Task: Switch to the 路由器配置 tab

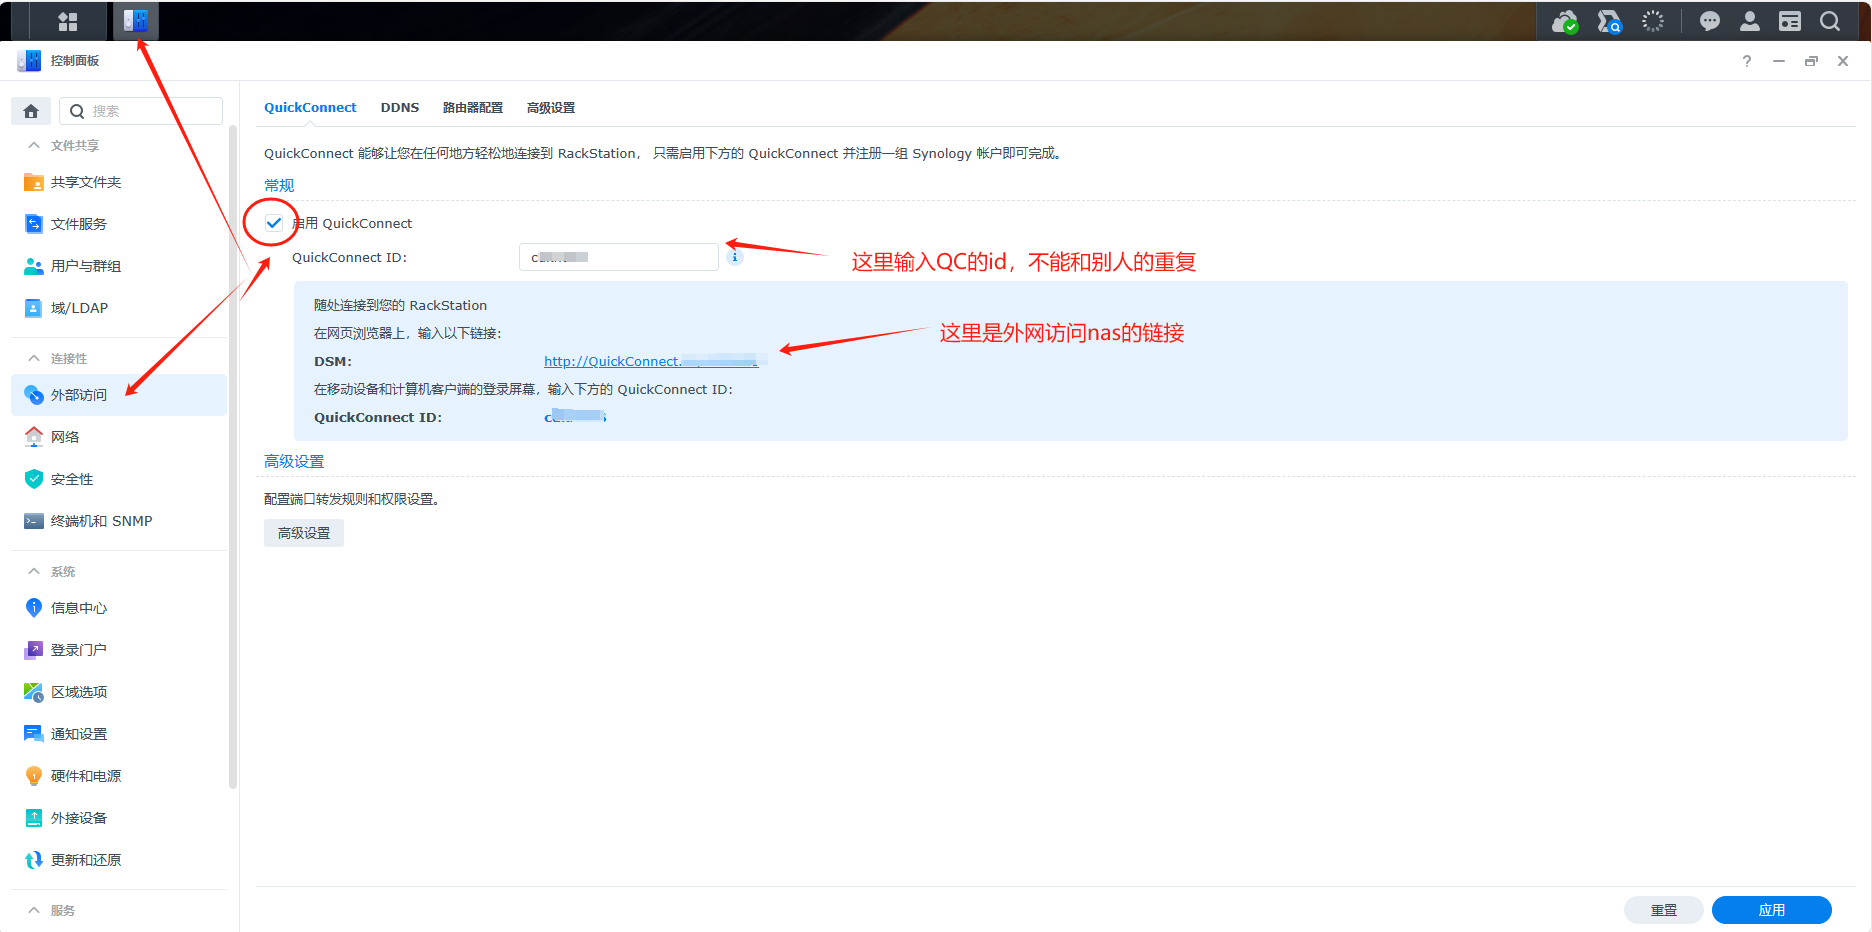Action: point(472,108)
